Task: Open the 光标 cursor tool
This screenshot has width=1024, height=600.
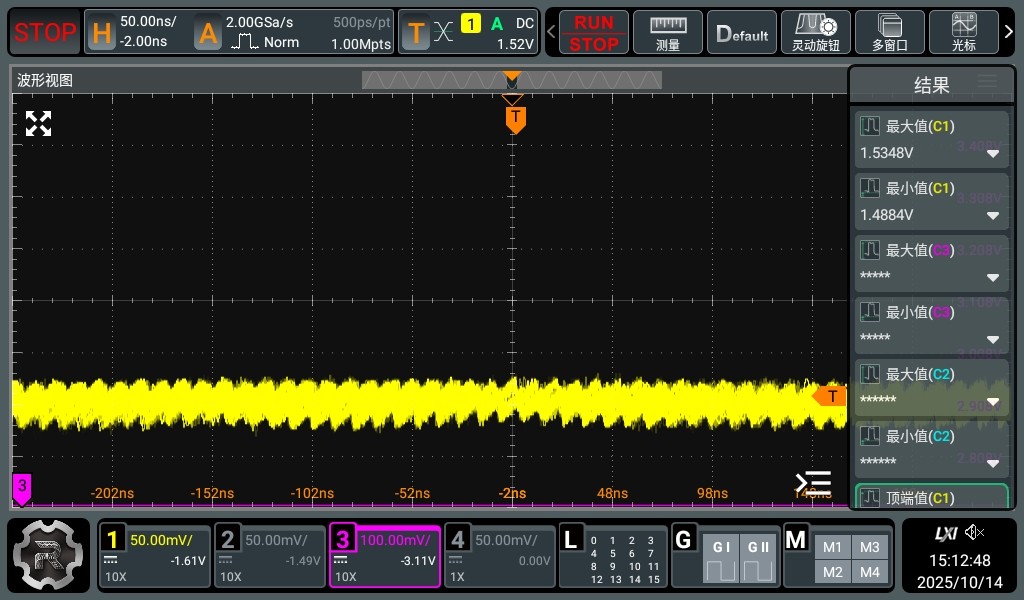Action: 965,33
